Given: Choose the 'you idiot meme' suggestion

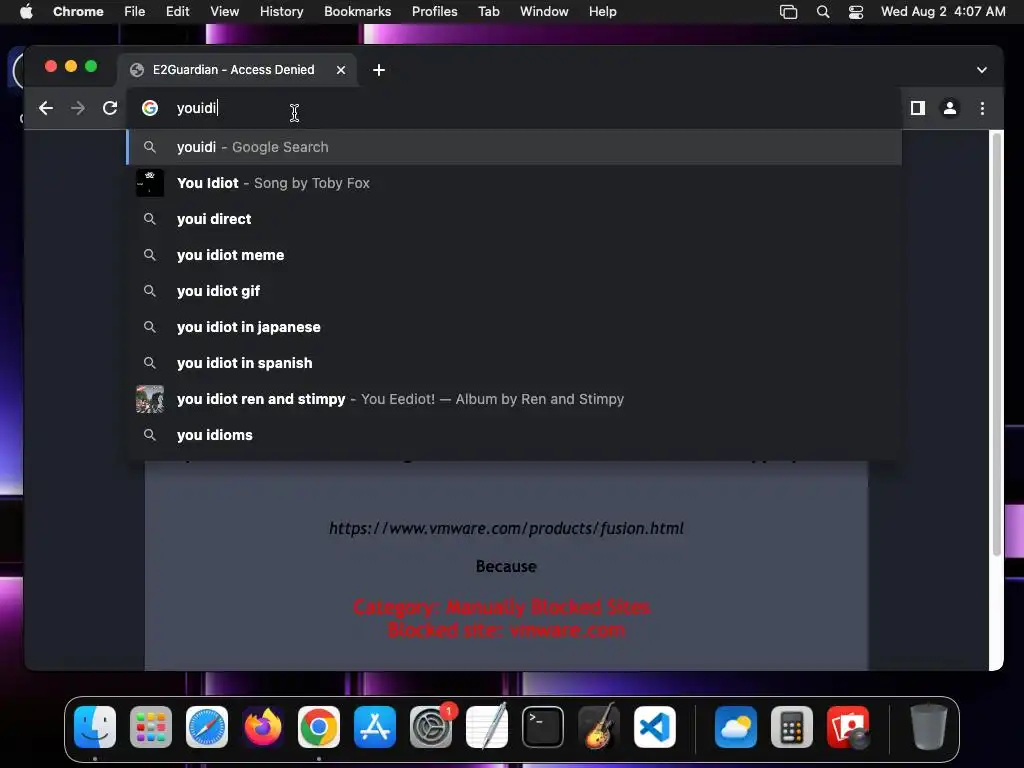Looking at the screenshot, I should (x=515, y=255).
